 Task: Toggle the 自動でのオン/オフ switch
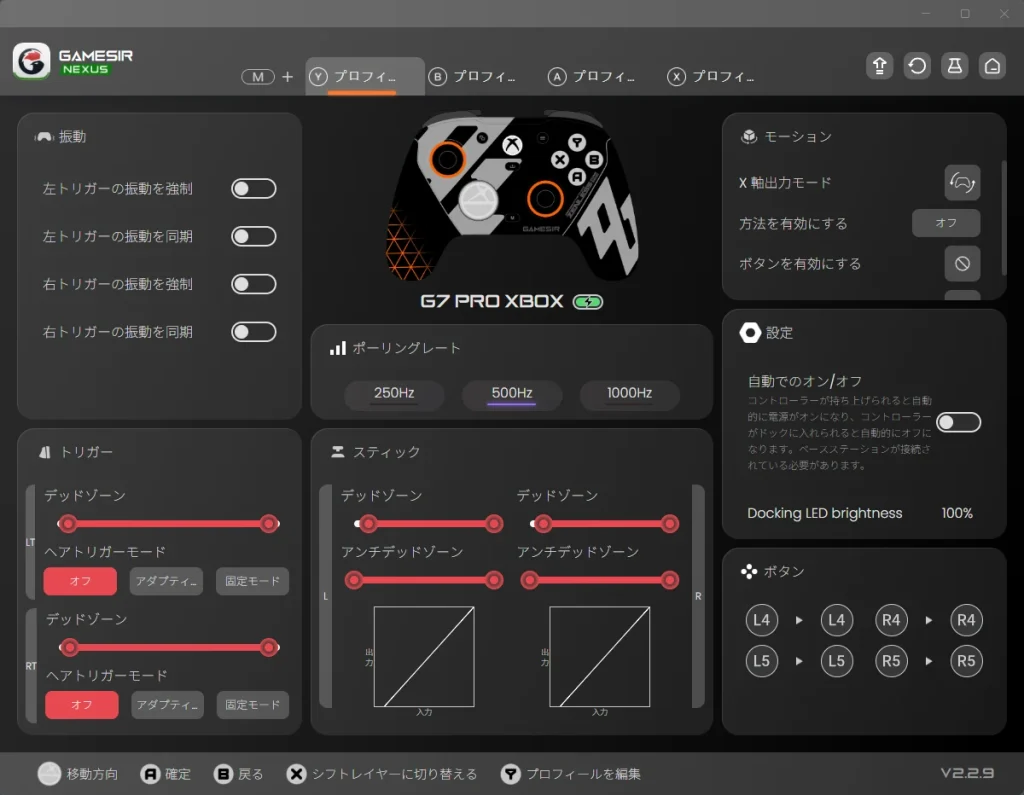click(958, 422)
